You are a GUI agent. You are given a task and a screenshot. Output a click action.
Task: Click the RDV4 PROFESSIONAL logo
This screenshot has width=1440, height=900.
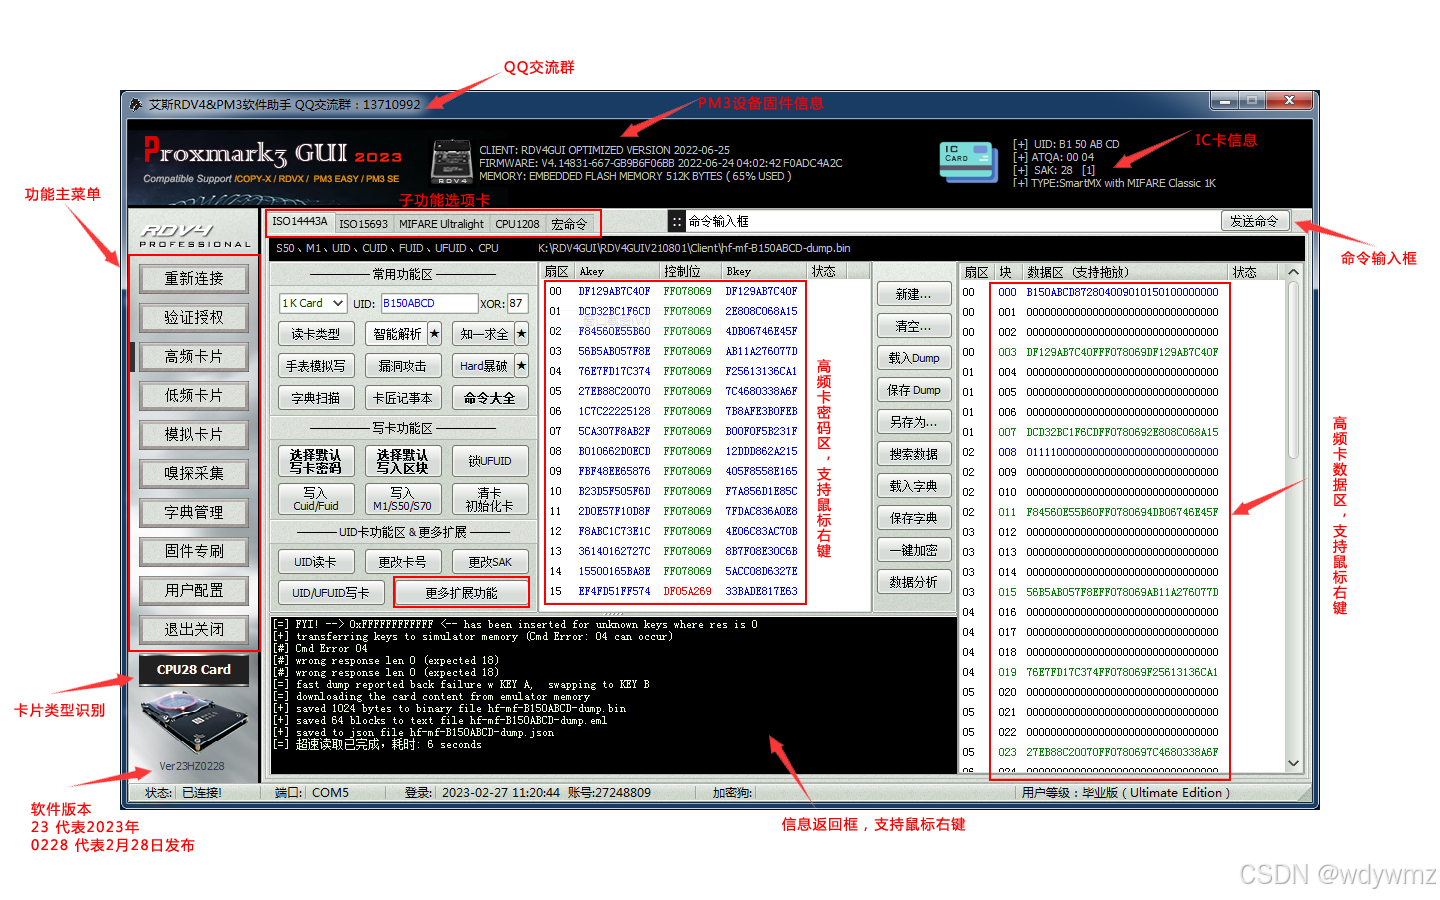click(195, 235)
